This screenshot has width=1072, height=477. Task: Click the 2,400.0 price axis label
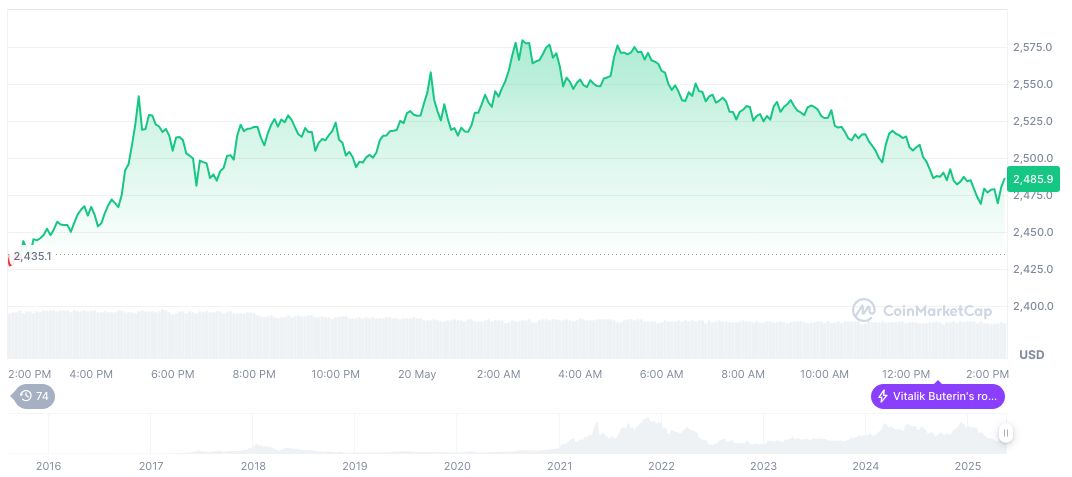click(1032, 306)
